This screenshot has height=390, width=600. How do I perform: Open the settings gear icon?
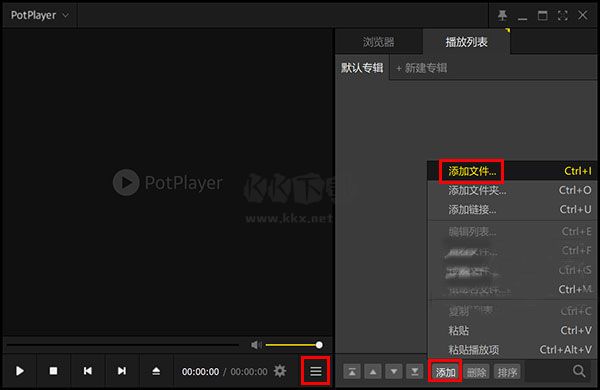280,371
